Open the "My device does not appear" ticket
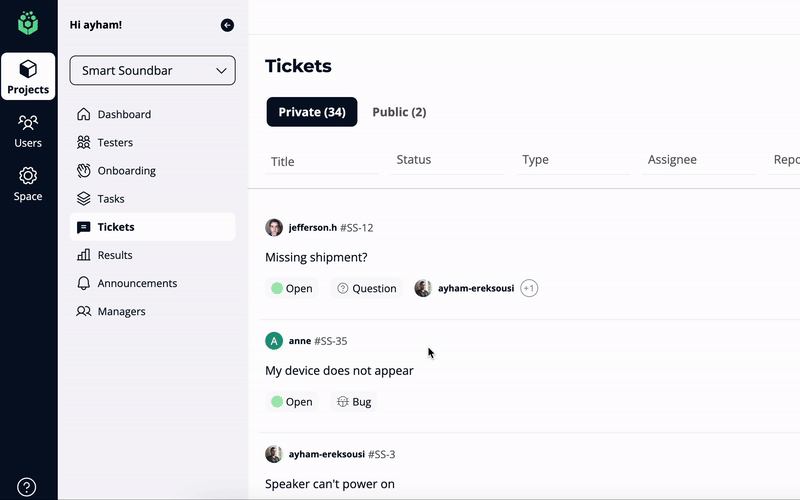Viewport: 800px width, 500px height. tap(339, 370)
